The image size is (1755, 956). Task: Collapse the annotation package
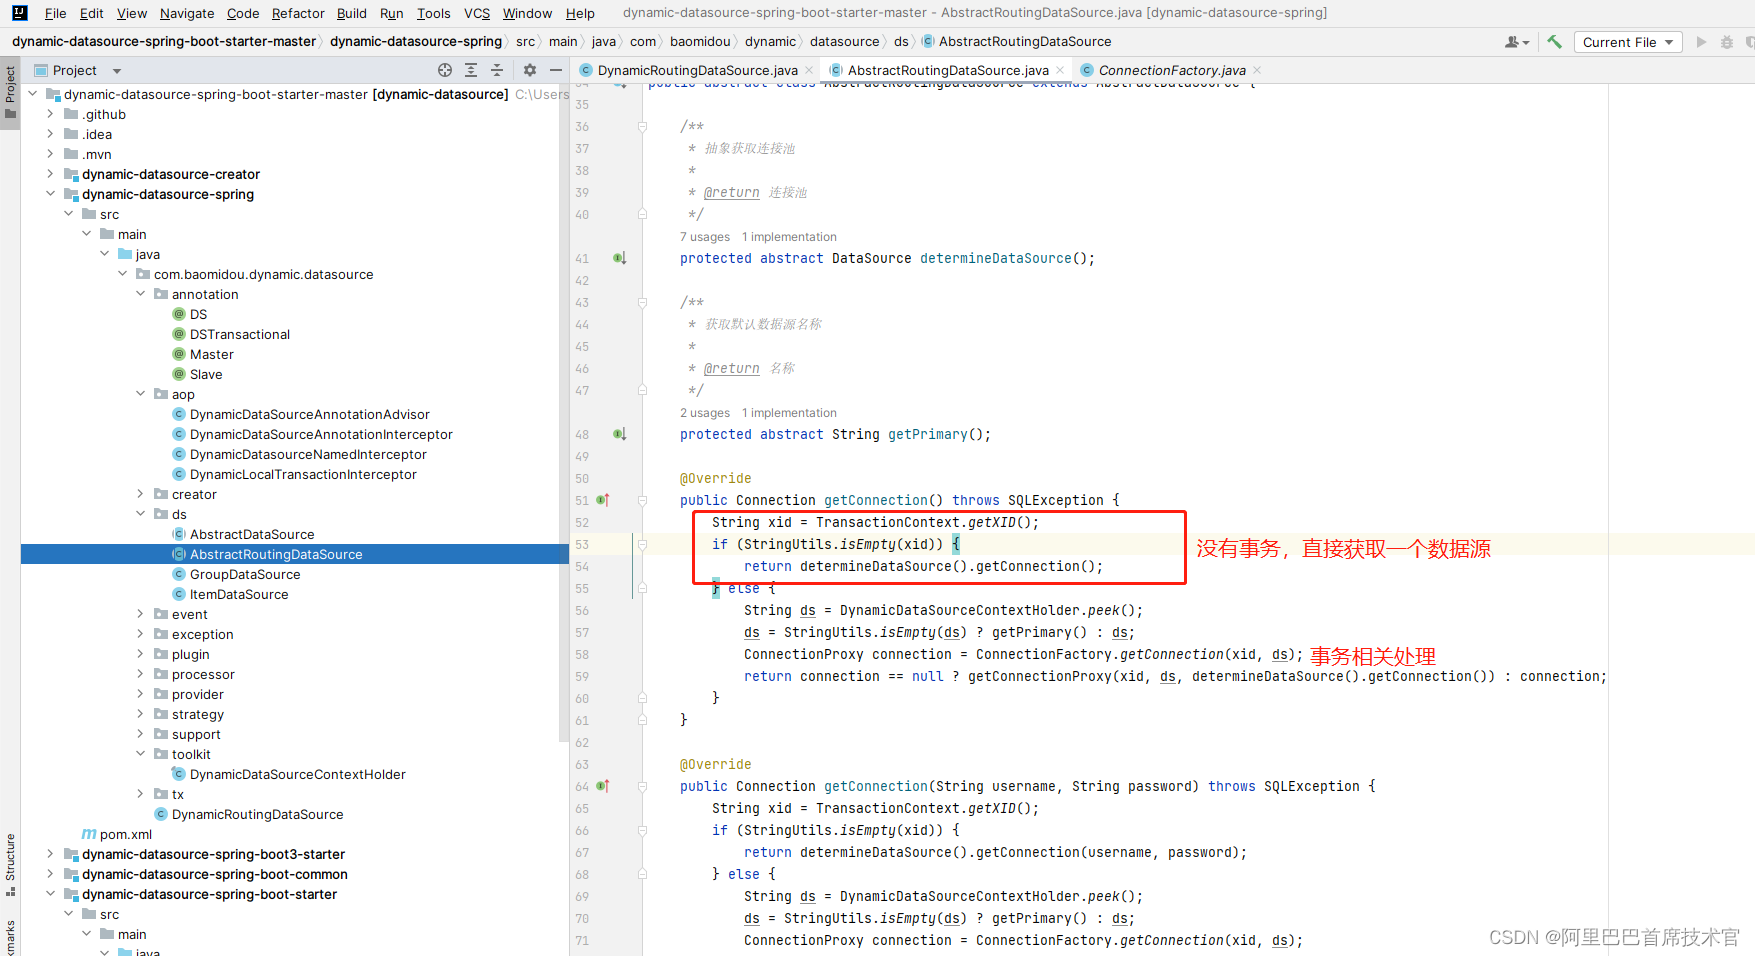tap(140, 294)
